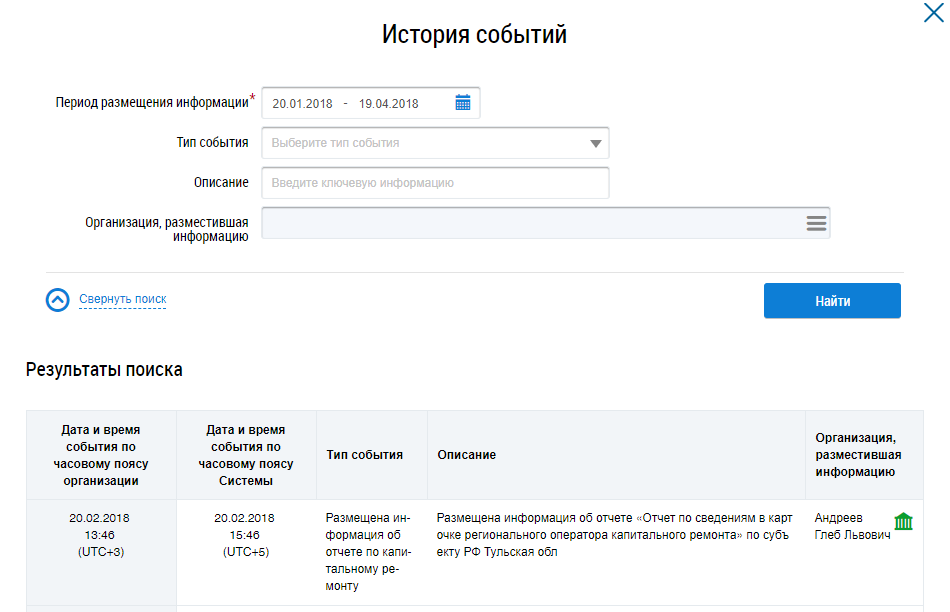
Task: Expand the event type dropdown arrow
Action: click(x=596, y=144)
